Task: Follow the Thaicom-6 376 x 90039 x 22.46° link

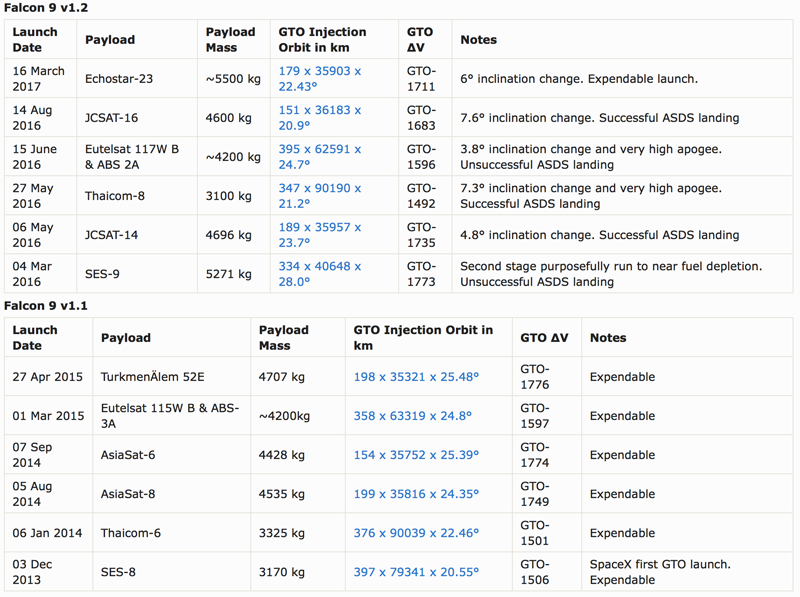Action: [416, 533]
